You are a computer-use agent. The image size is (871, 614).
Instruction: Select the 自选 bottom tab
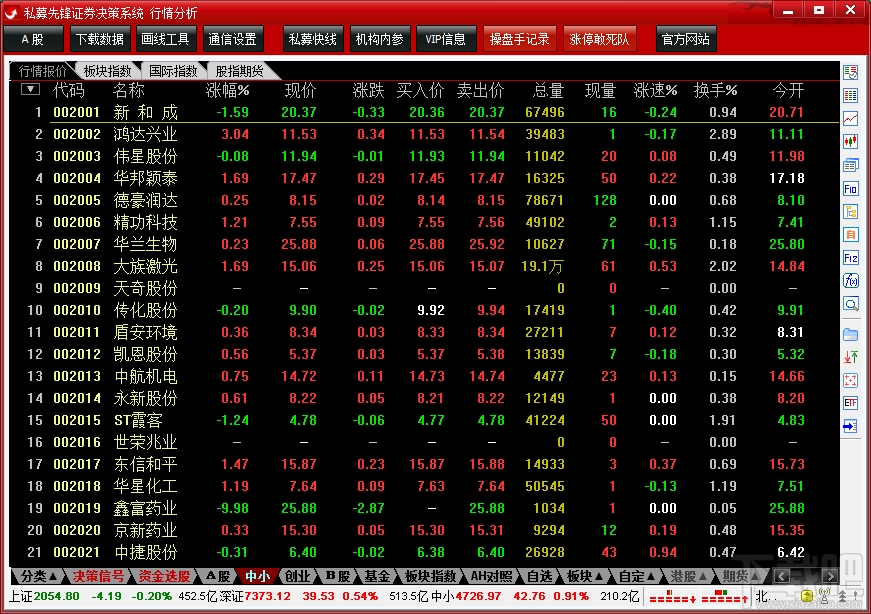pyautogui.click(x=539, y=576)
